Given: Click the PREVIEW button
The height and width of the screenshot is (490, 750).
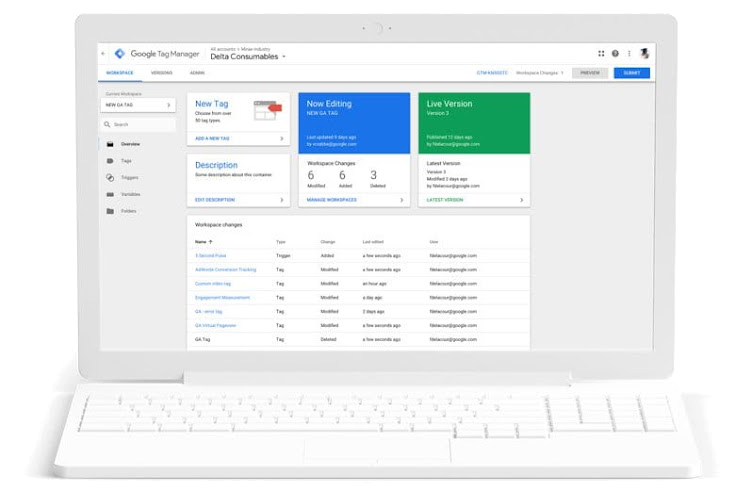Looking at the screenshot, I should (590, 73).
